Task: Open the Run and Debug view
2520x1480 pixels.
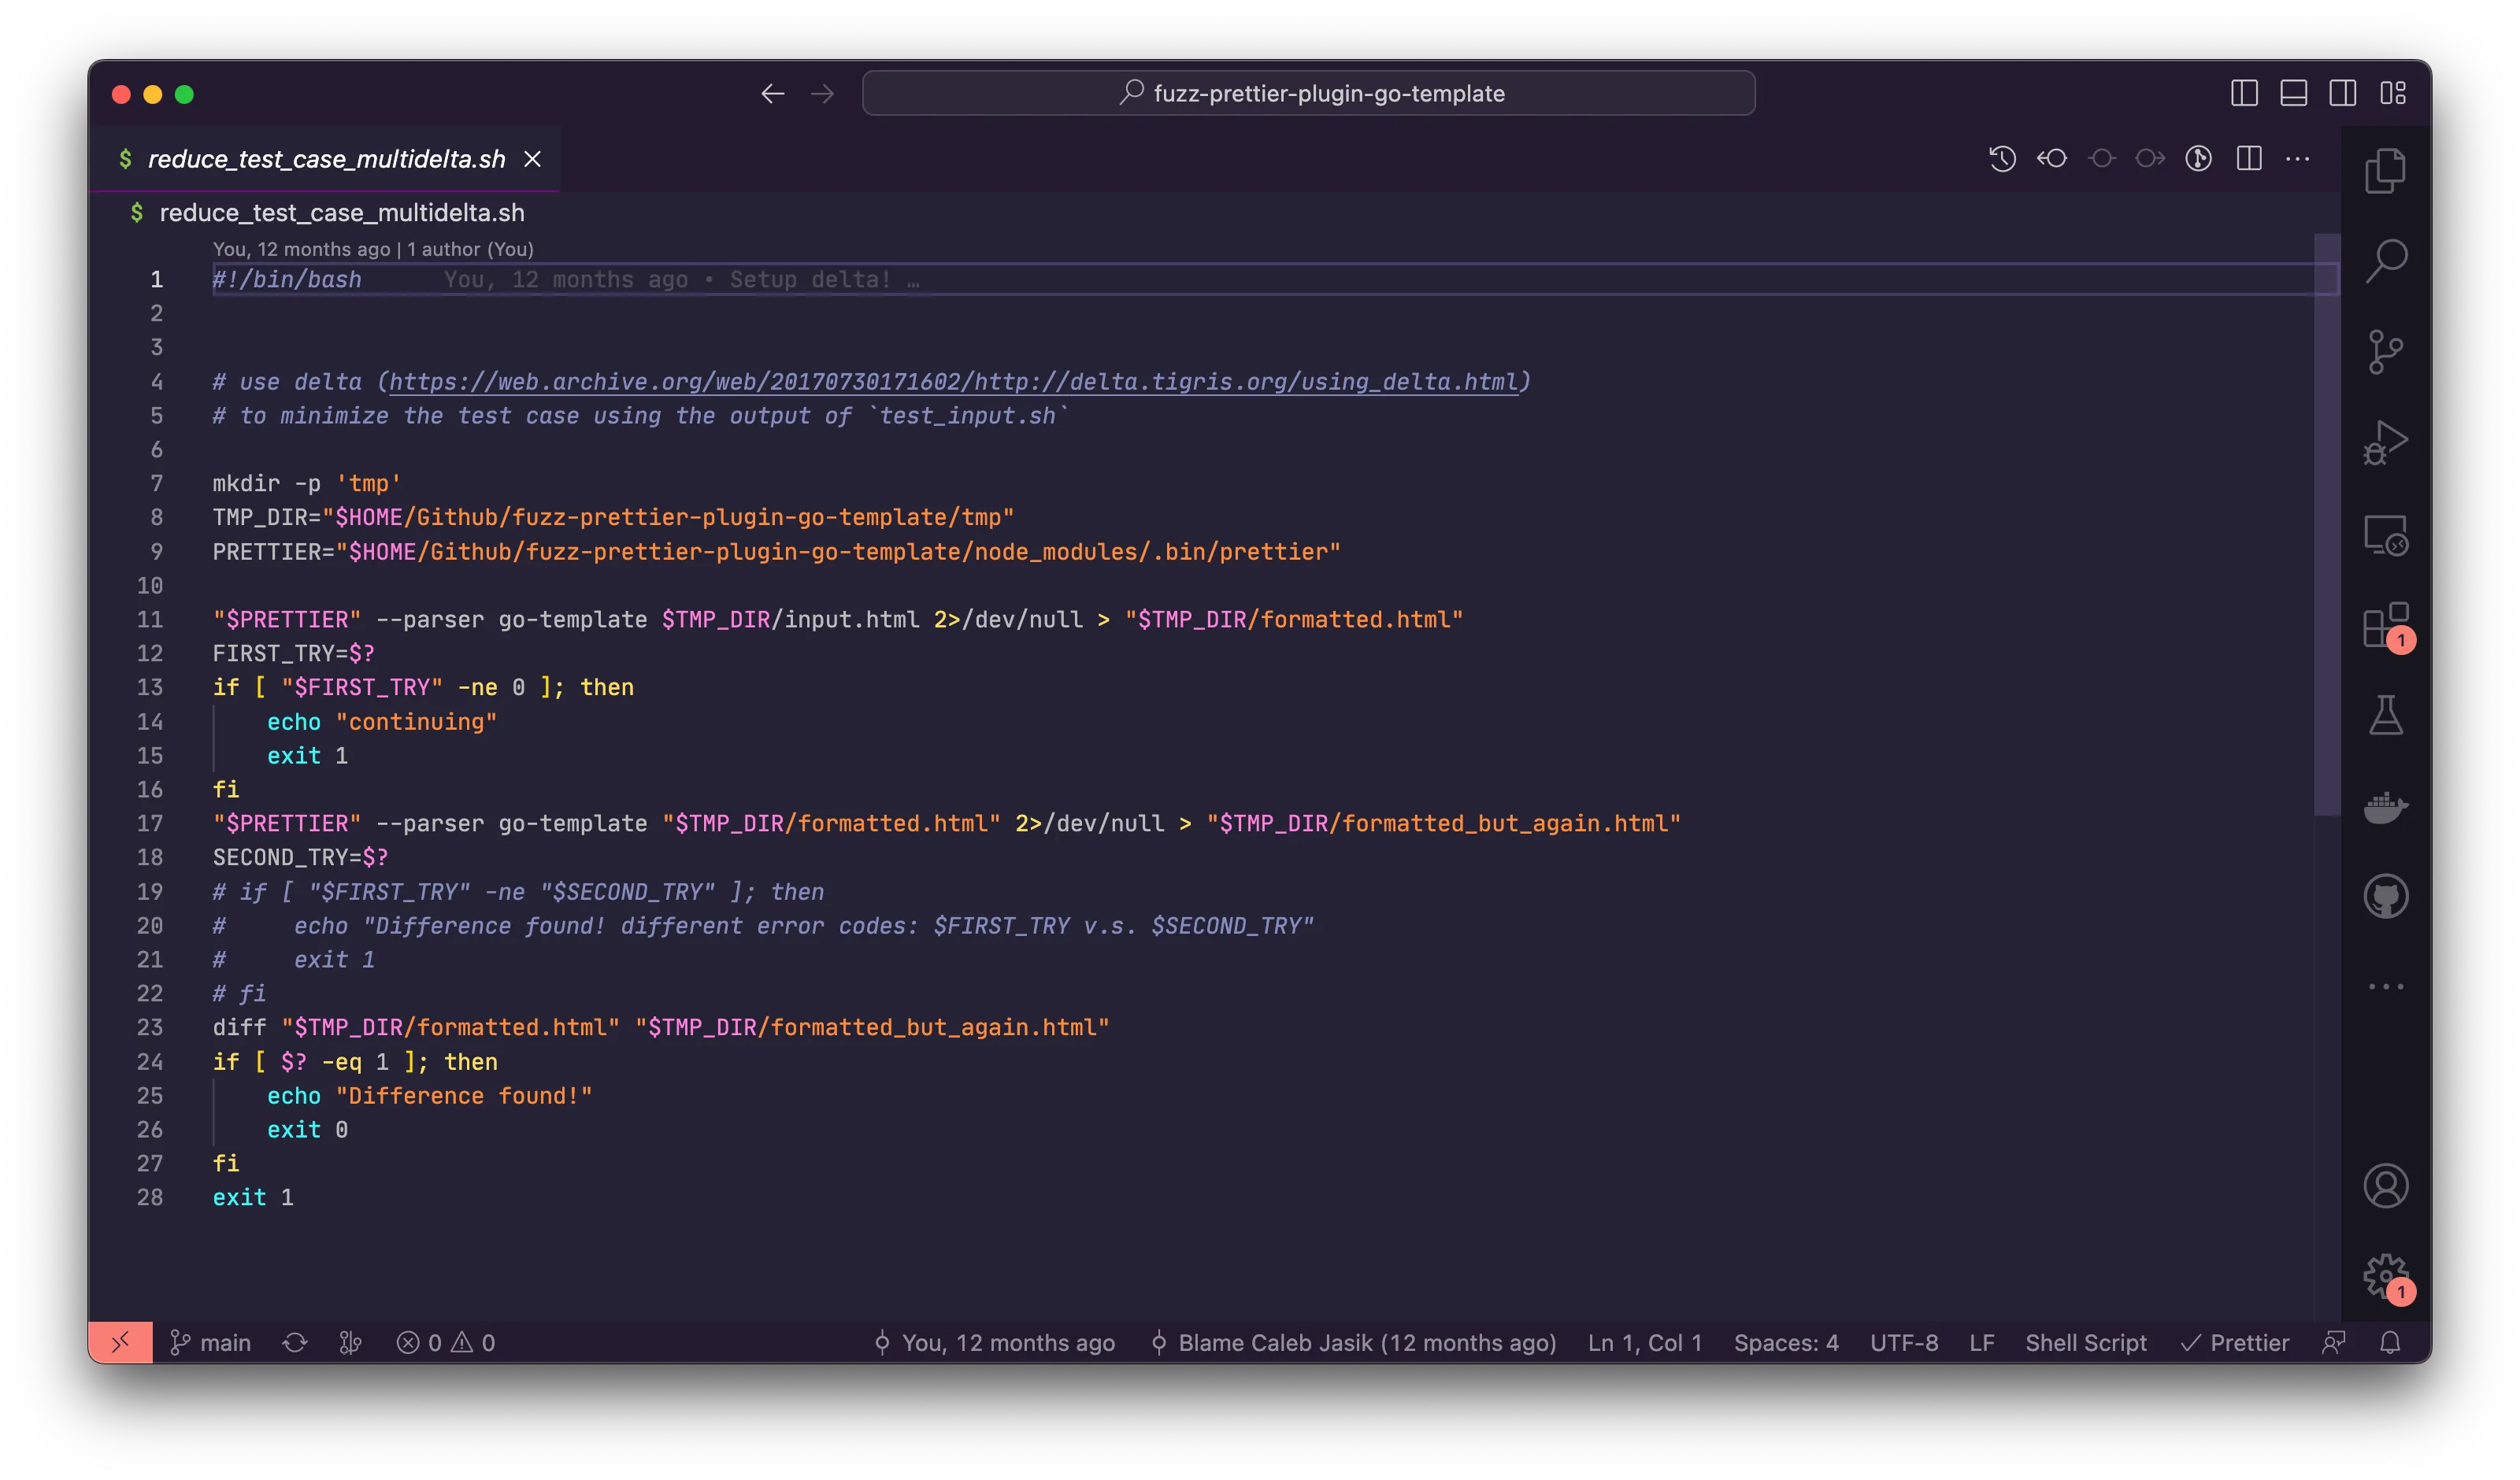Action: click(x=2385, y=443)
